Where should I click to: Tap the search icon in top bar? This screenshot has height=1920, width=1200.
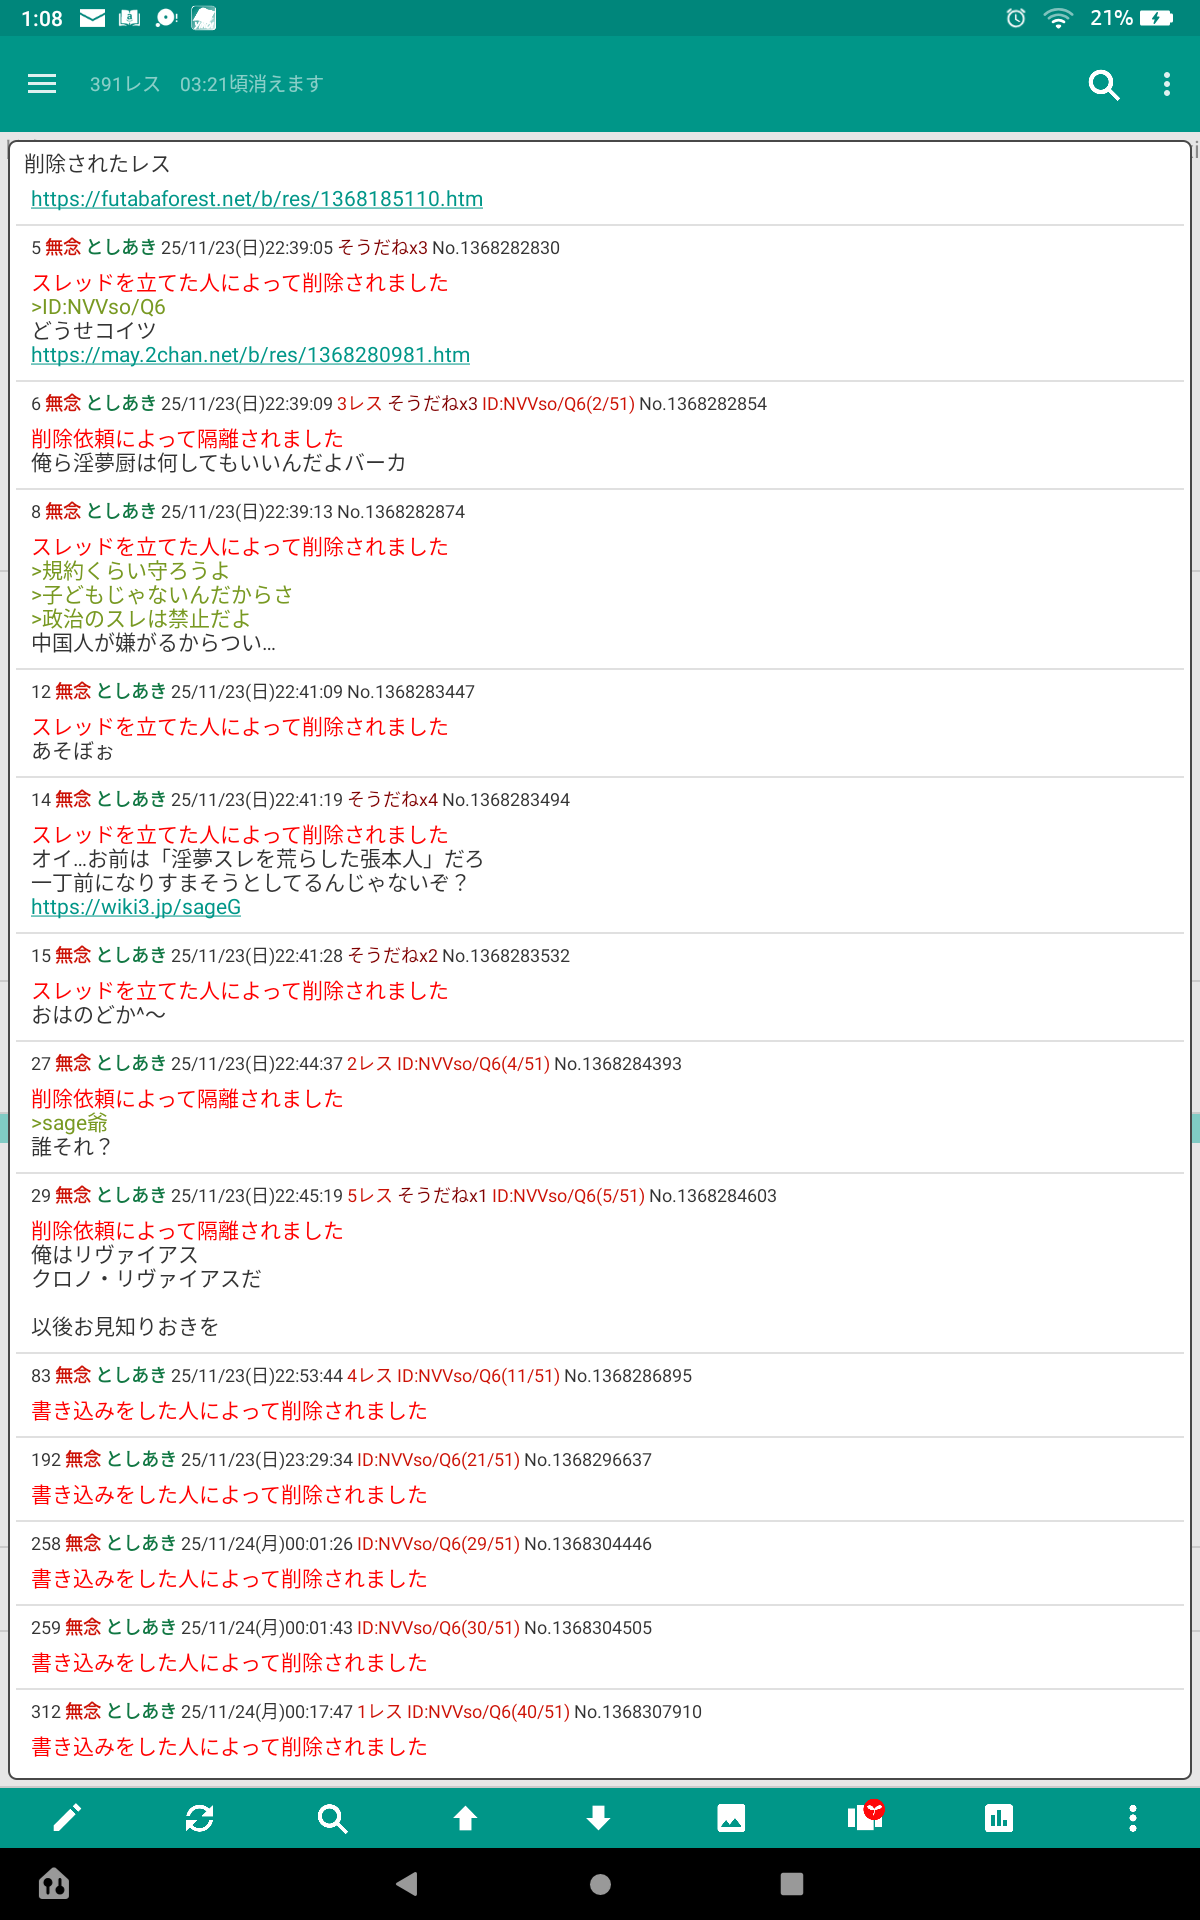1103,85
